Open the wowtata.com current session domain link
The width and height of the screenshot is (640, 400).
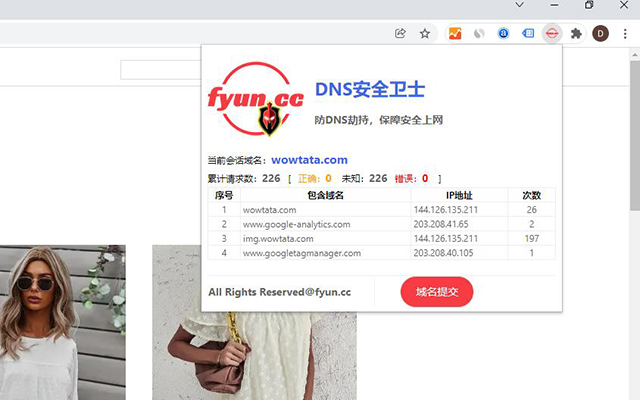pos(309,160)
